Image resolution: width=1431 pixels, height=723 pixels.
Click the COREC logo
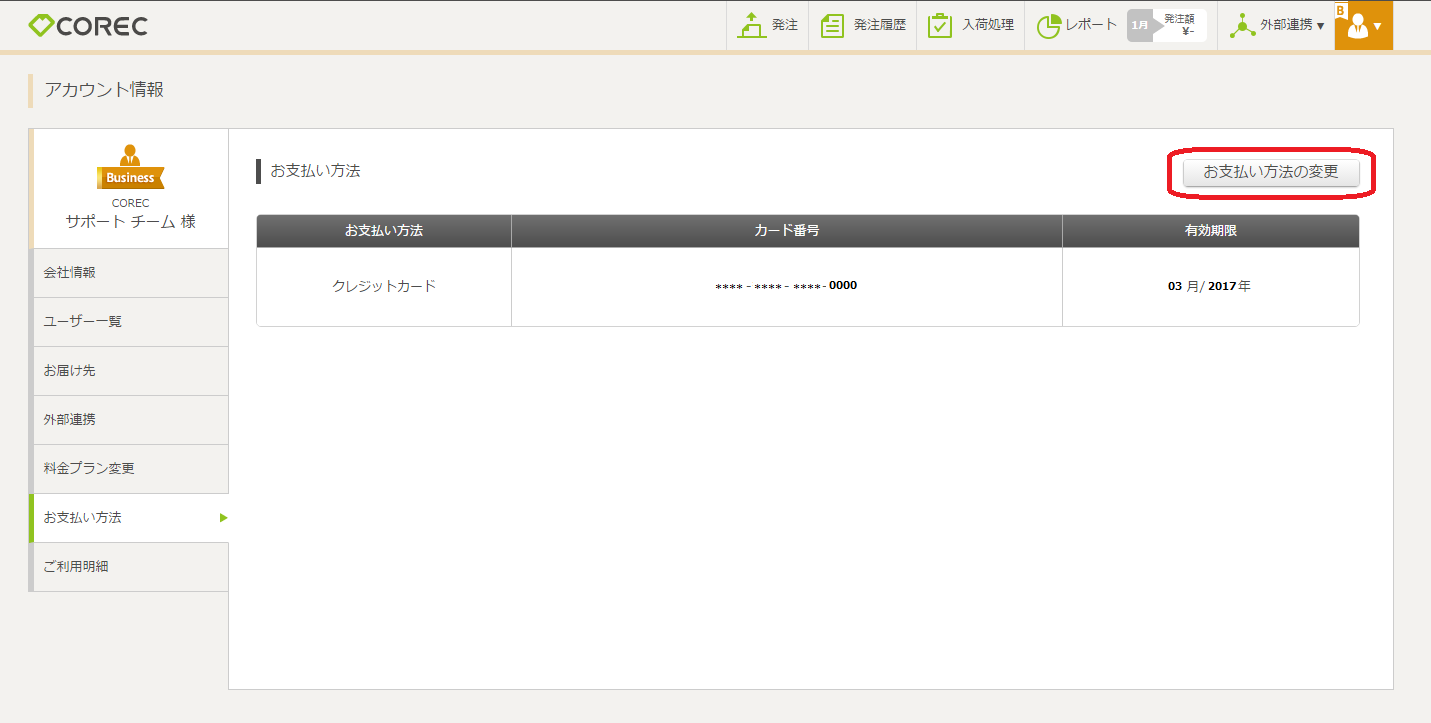pos(88,26)
